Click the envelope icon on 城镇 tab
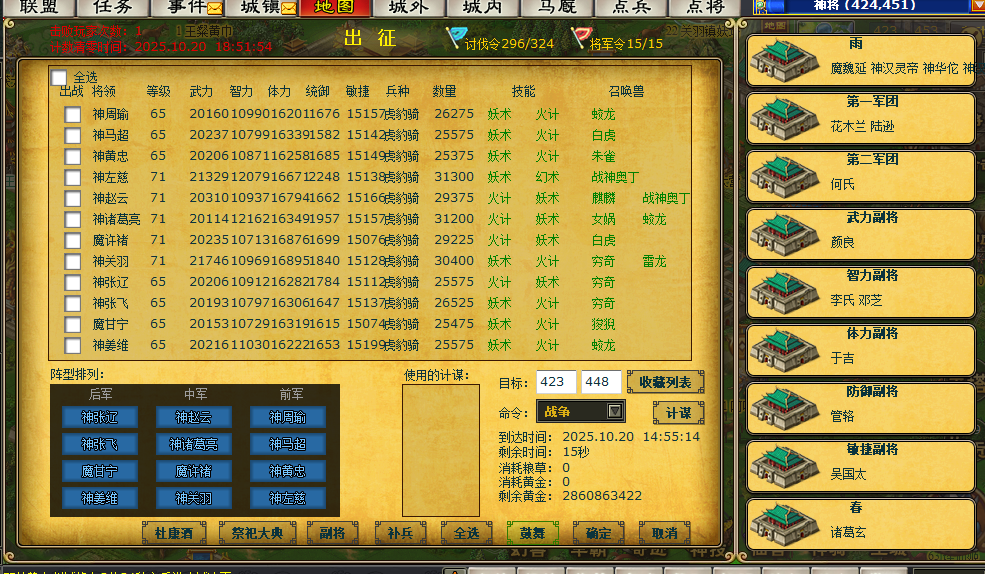Viewport: 985px width, 574px height. tap(289, 8)
